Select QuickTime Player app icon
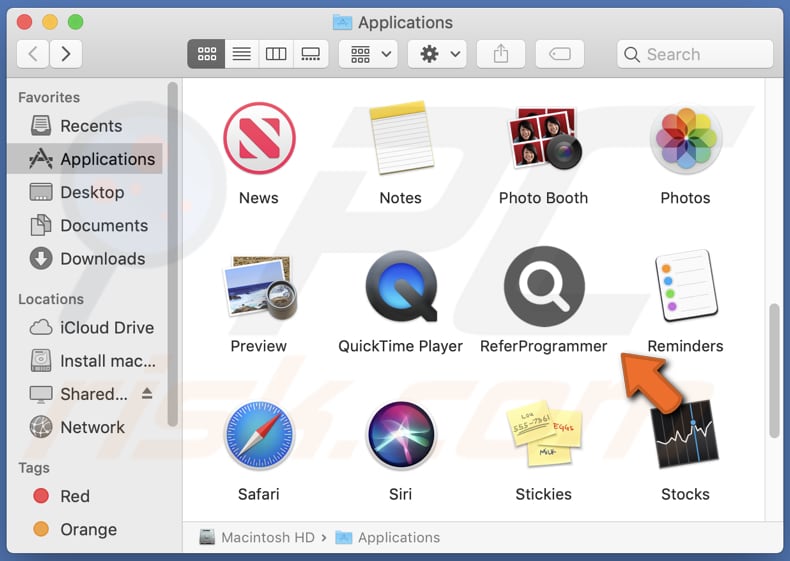The height and width of the screenshot is (561, 790). (401, 286)
